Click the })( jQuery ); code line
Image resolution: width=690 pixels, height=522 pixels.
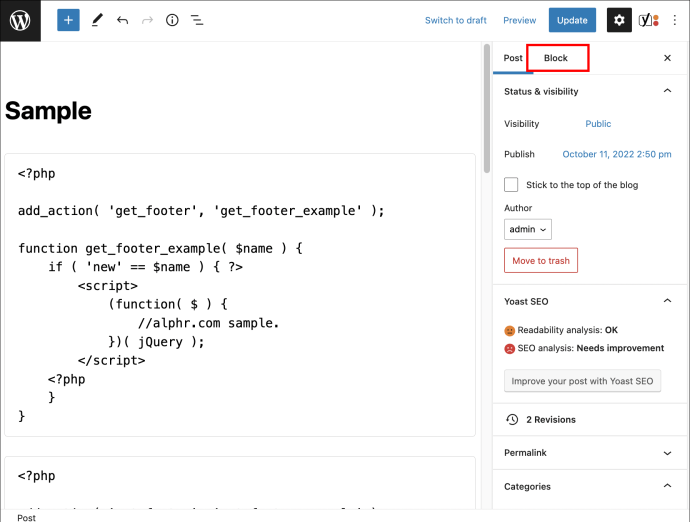pos(156,342)
